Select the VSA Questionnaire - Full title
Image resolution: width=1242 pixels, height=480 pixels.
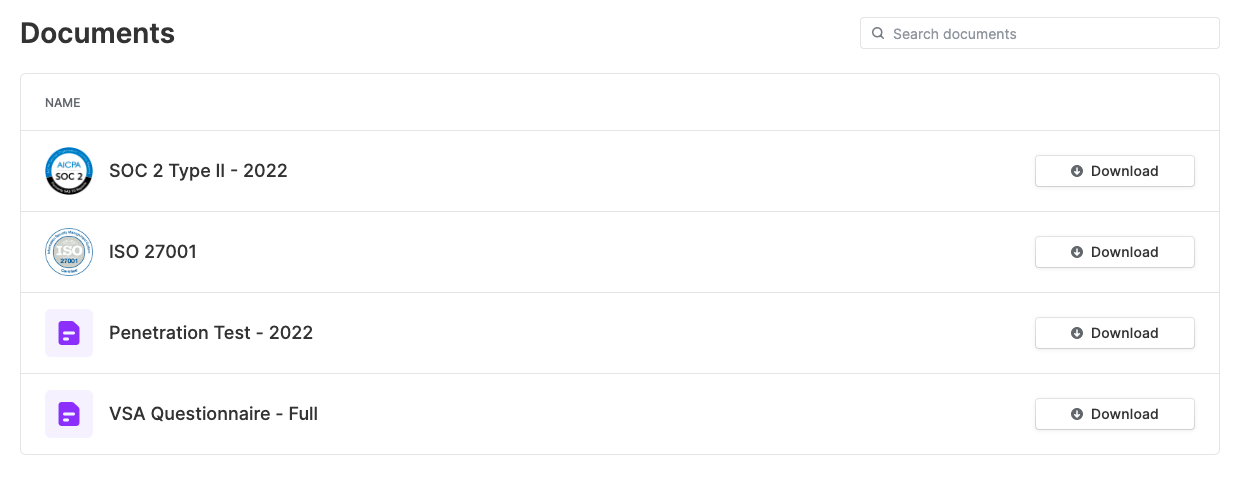213,414
